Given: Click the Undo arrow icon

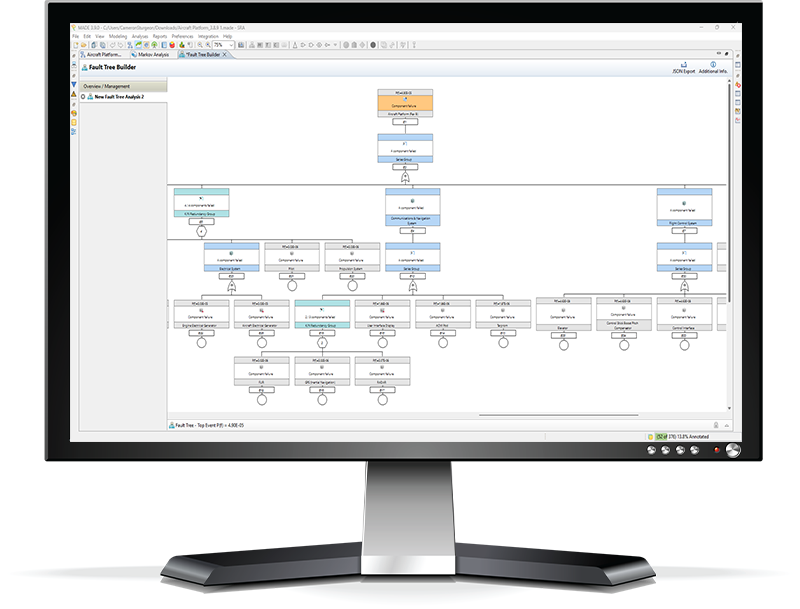Looking at the screenshot, I should coord(112,43).
